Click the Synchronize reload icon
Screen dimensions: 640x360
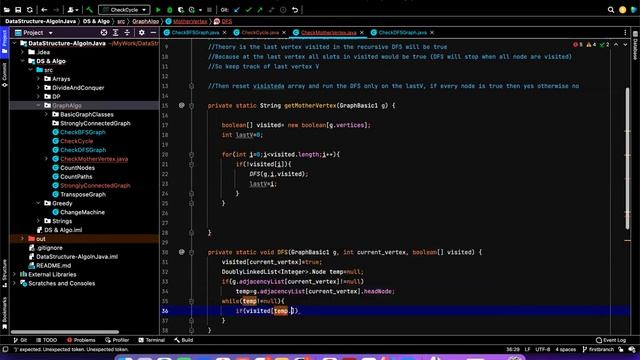pos(29,10)
